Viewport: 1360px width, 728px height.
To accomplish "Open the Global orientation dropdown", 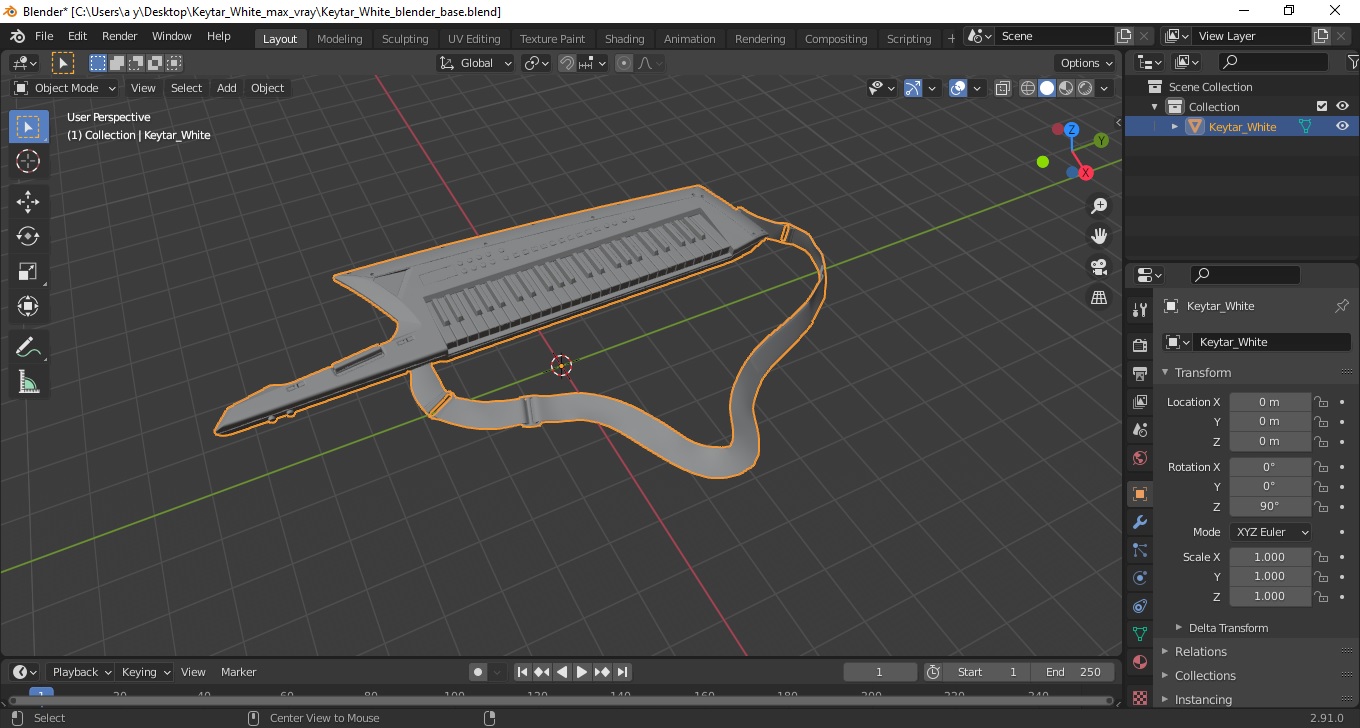I will tap(476, 63).
